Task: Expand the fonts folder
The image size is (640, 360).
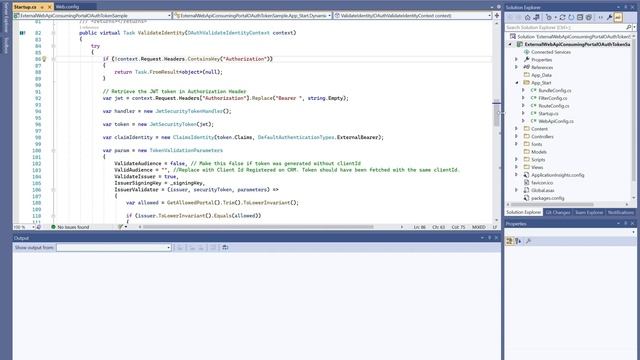Action: tap(516, 144)
